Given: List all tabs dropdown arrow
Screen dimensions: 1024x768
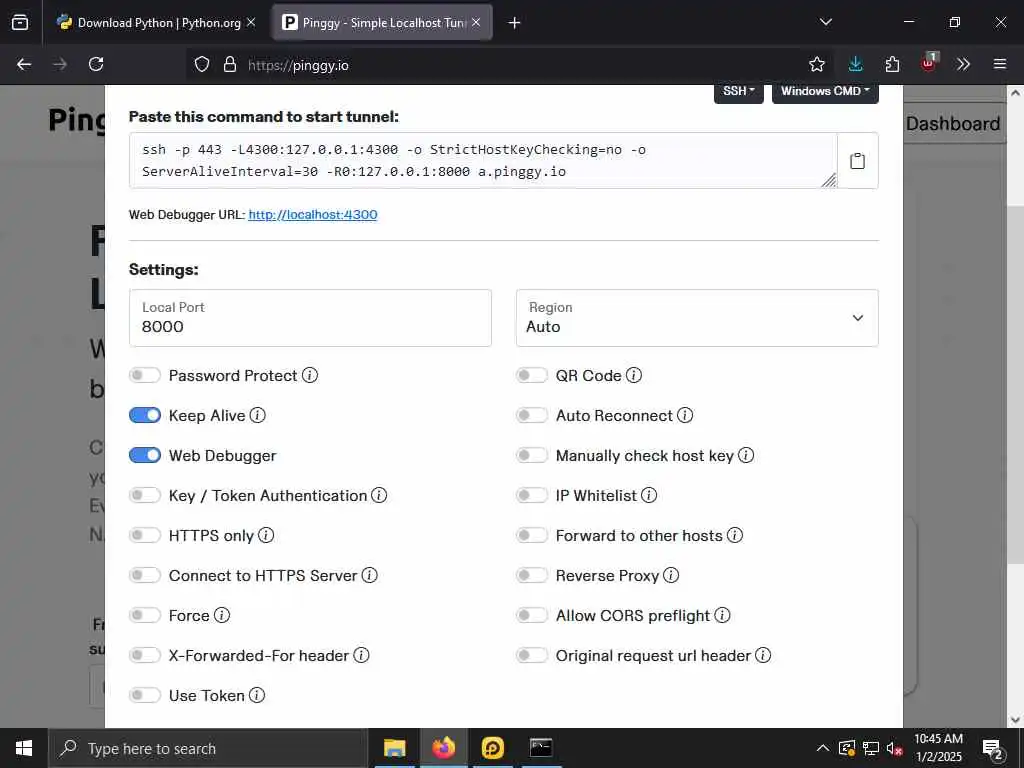Looking at the screenshot, I should click(826, 22).
